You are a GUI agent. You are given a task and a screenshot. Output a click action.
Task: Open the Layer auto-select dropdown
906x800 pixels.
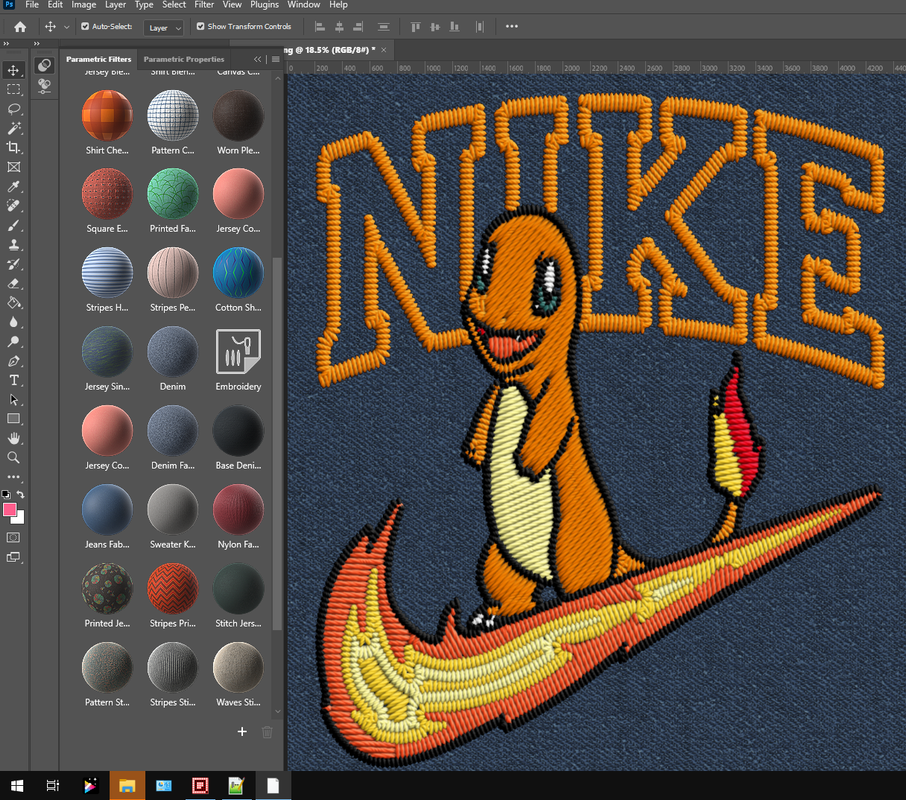pyautogui.click(x=164, y=28)
